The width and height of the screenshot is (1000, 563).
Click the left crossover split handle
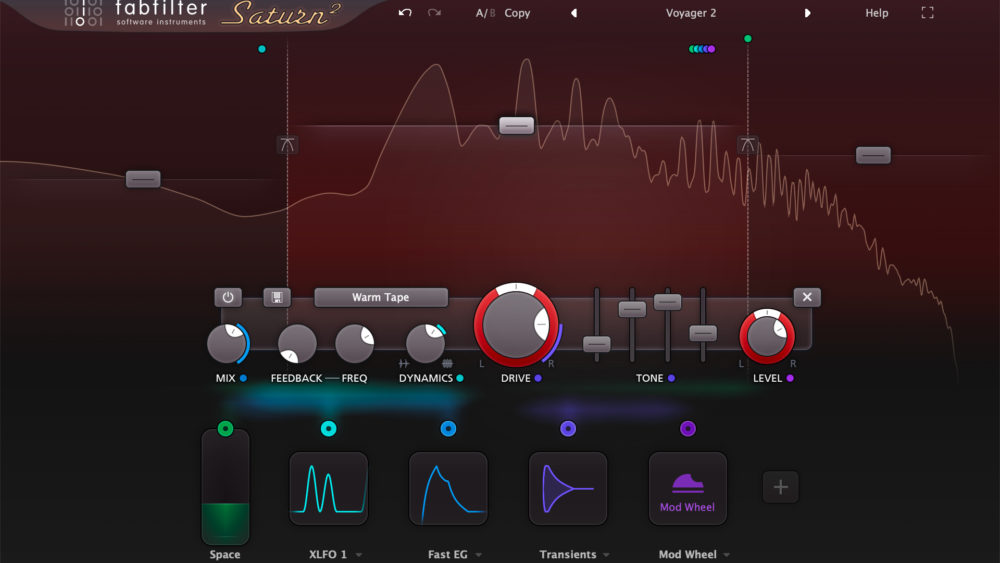(x=287, y=145)
